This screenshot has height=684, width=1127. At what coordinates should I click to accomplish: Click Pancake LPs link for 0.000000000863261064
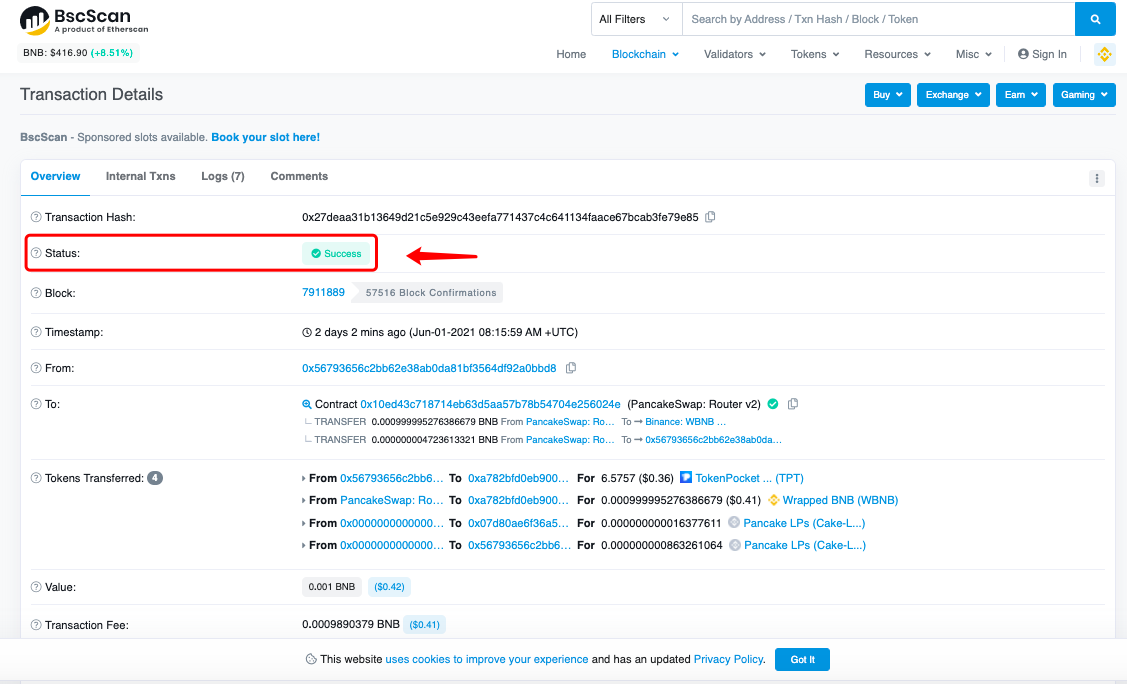(x=805, y=545)
